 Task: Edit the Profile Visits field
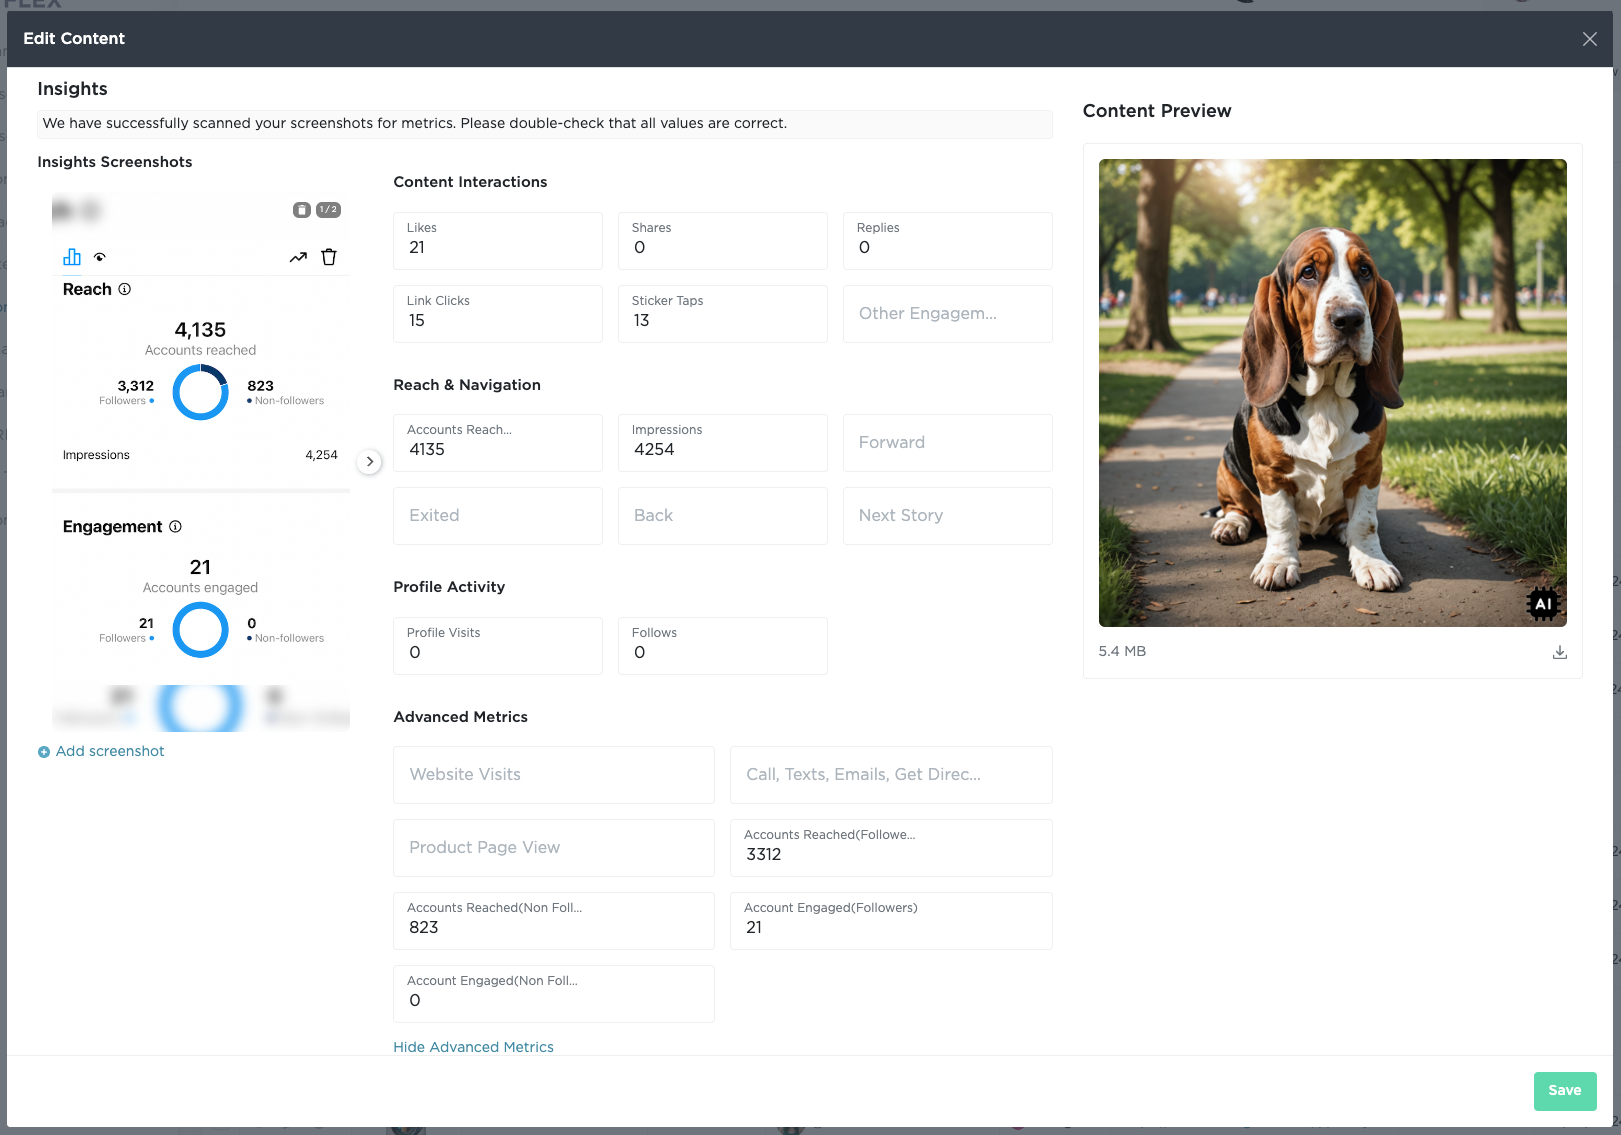pyautogui.click(x=498, y=646)
